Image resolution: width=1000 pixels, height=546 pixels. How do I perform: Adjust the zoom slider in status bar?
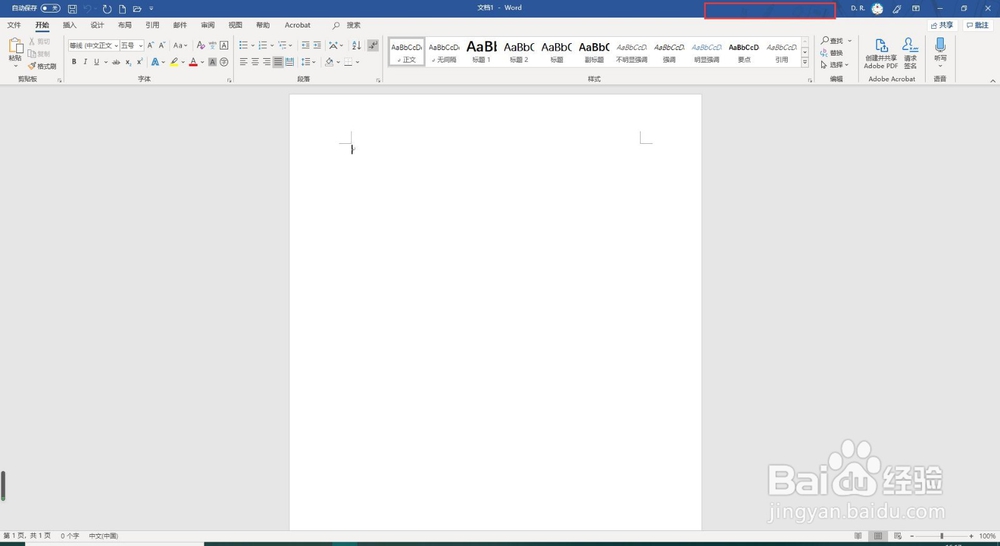tap(941, 536)
